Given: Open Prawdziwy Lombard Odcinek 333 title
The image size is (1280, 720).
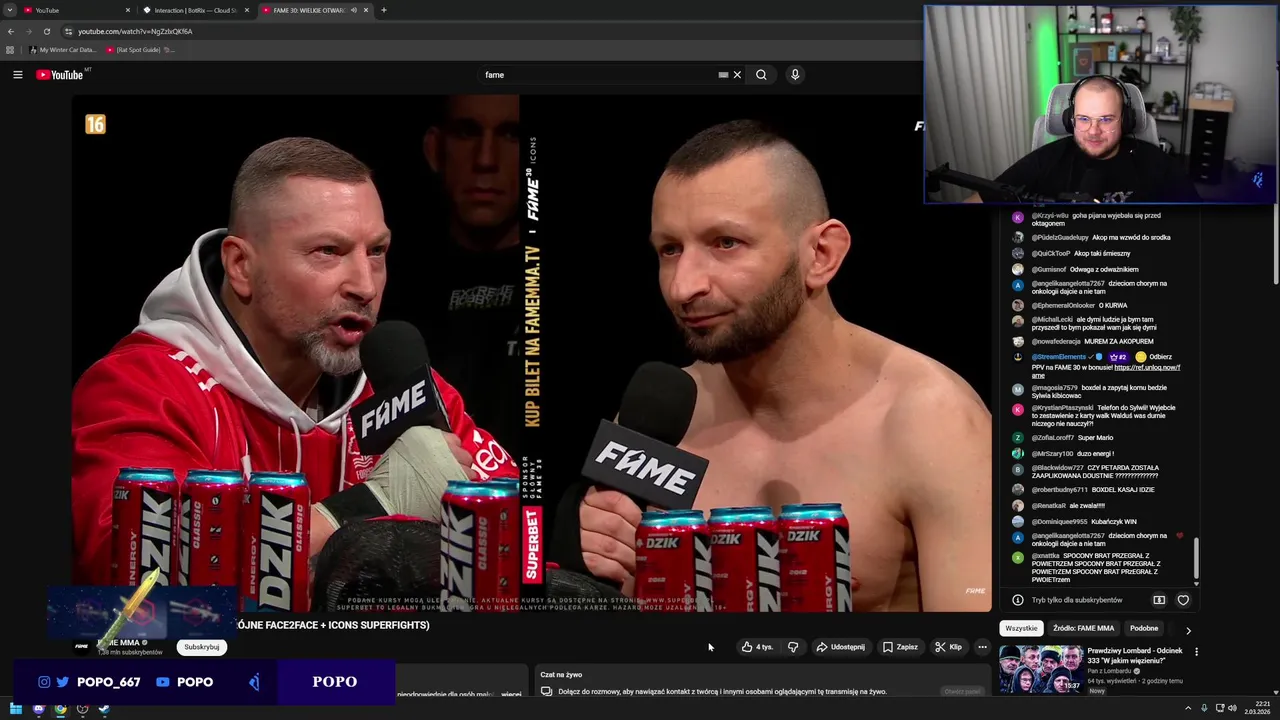Looking at the screenshot, I should (1134, 656).
